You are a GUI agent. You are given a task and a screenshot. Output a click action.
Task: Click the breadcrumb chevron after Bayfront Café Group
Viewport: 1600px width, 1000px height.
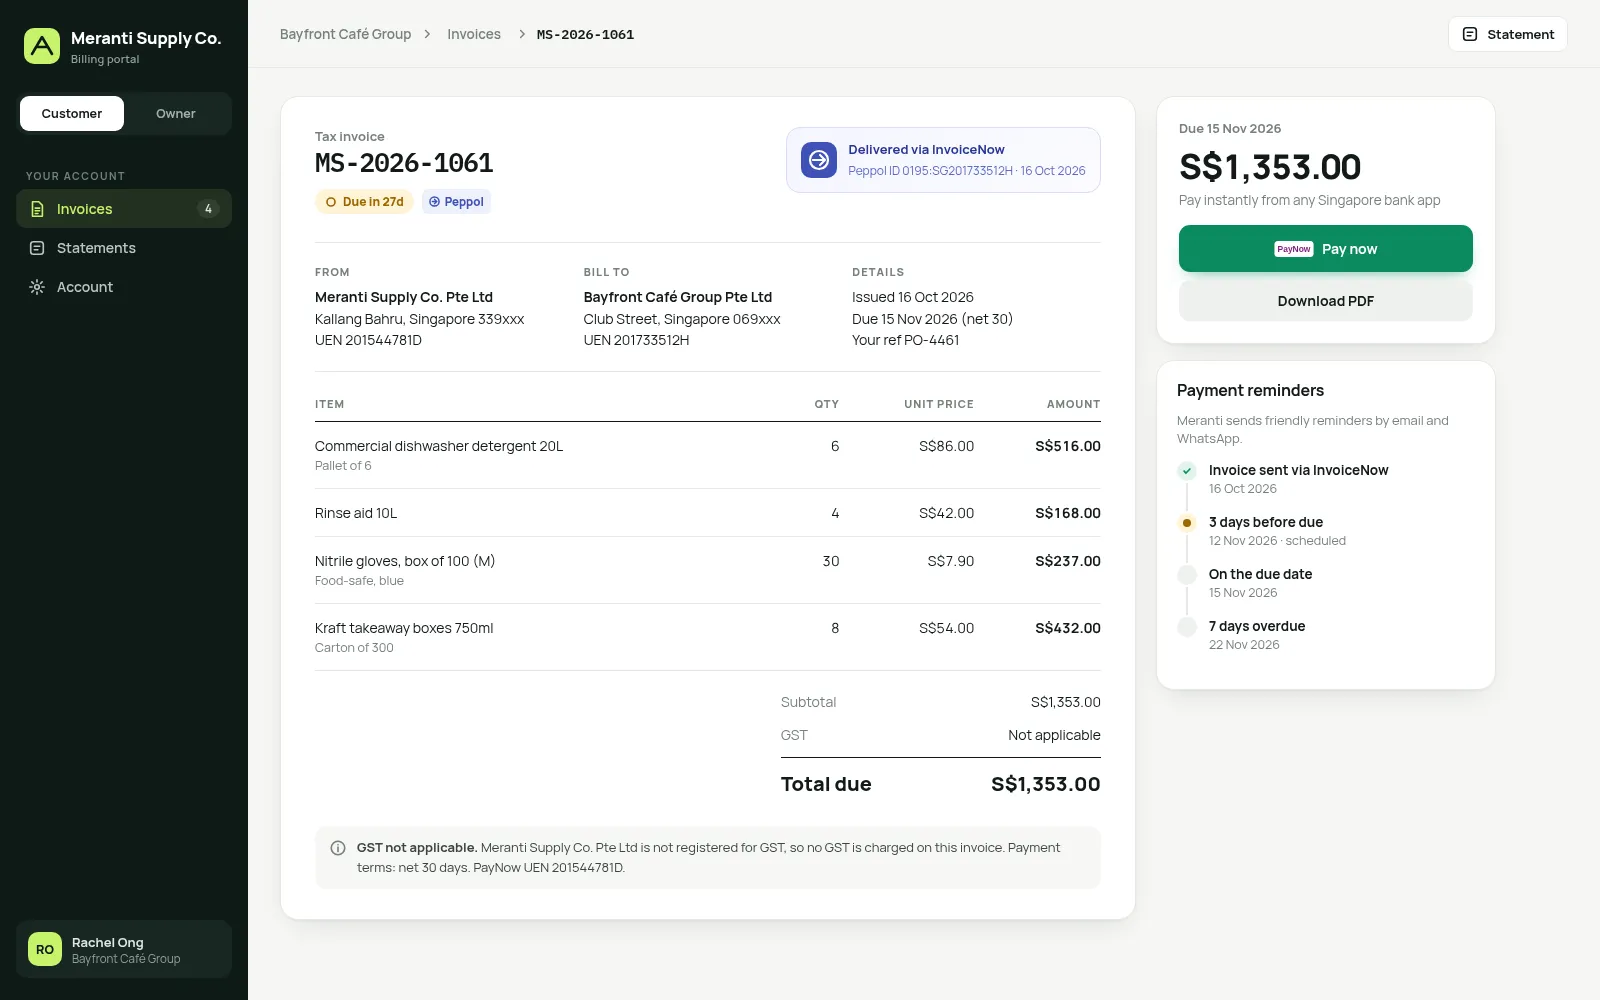[x=427, y=34]
